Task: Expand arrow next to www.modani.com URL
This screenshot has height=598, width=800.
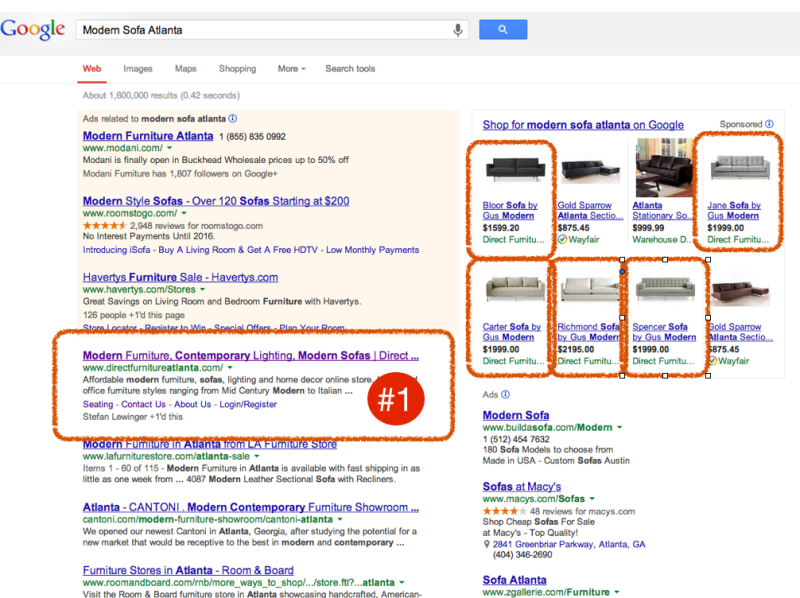Action: [x=169, y=148]
